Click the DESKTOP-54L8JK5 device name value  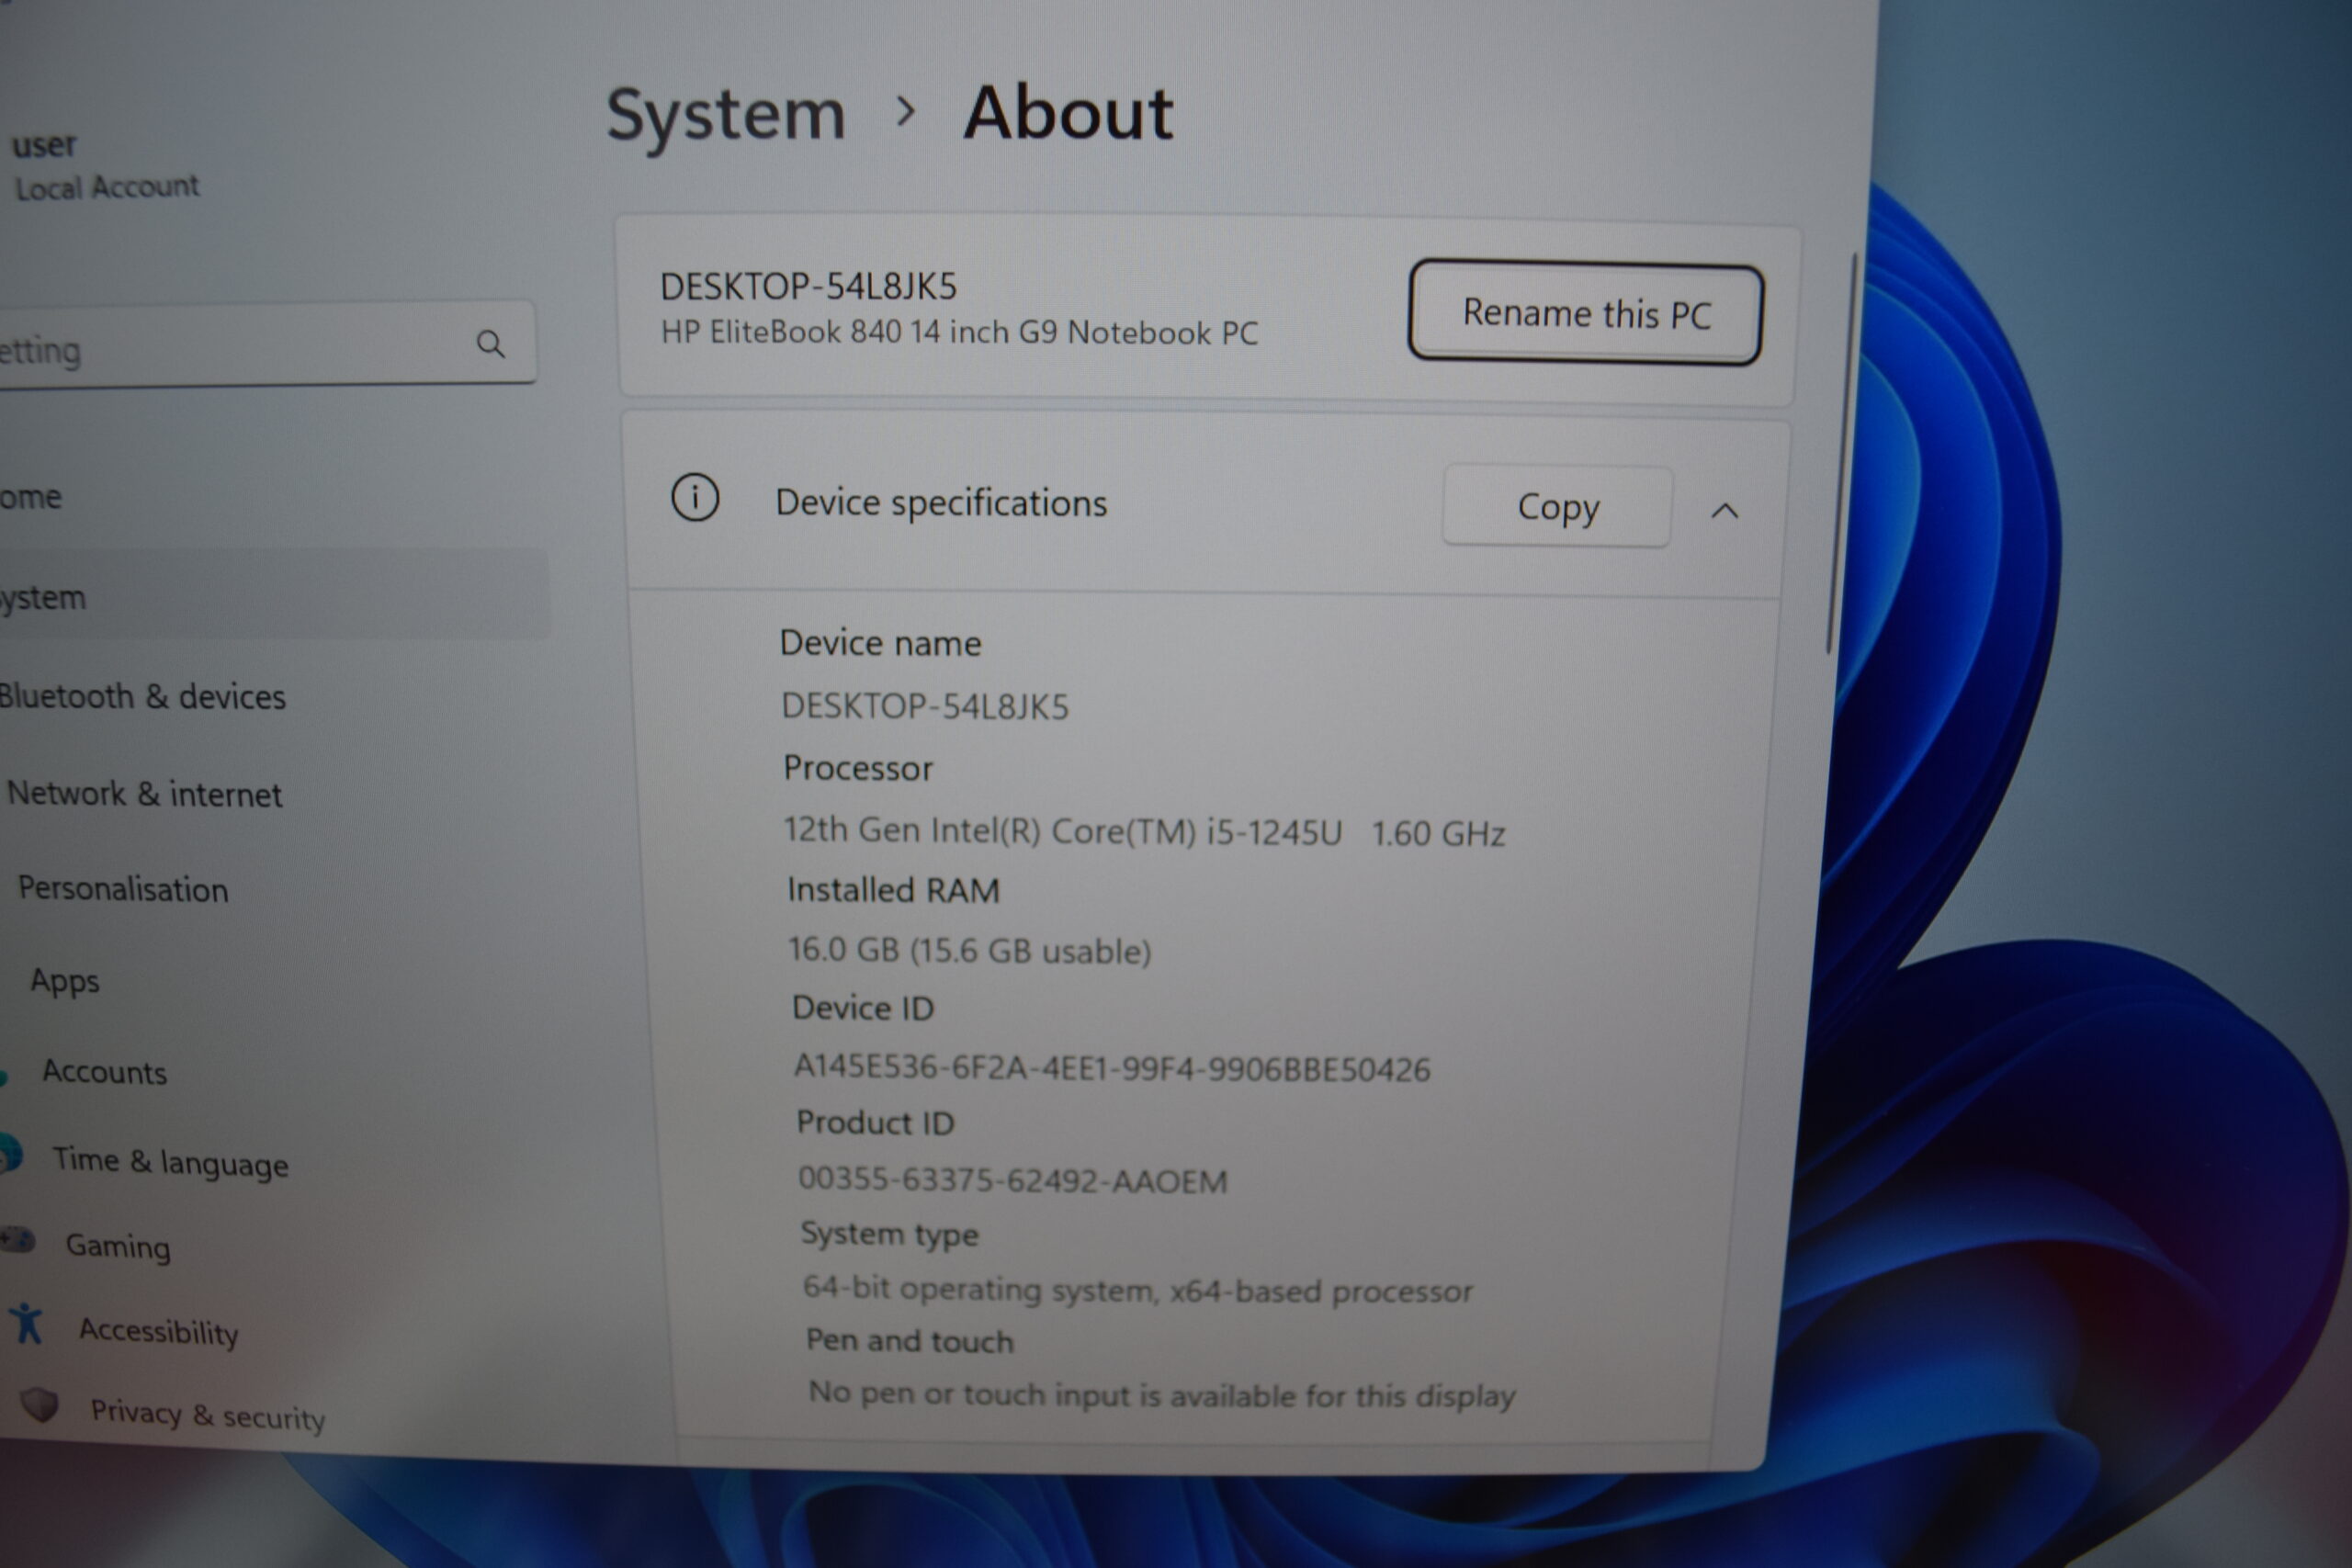pos(925,707)
